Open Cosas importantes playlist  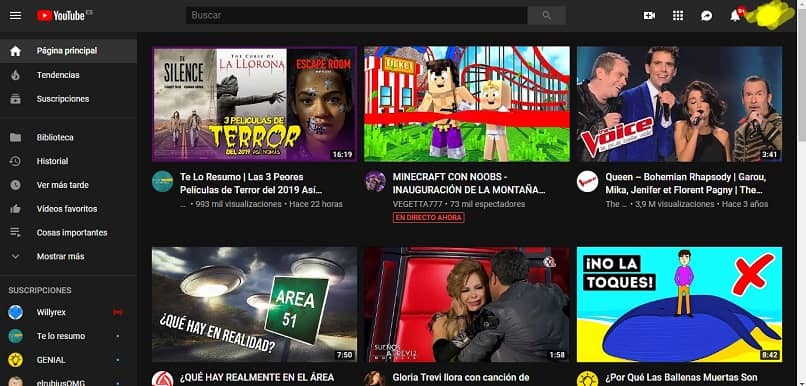click(x=68, y=232)
